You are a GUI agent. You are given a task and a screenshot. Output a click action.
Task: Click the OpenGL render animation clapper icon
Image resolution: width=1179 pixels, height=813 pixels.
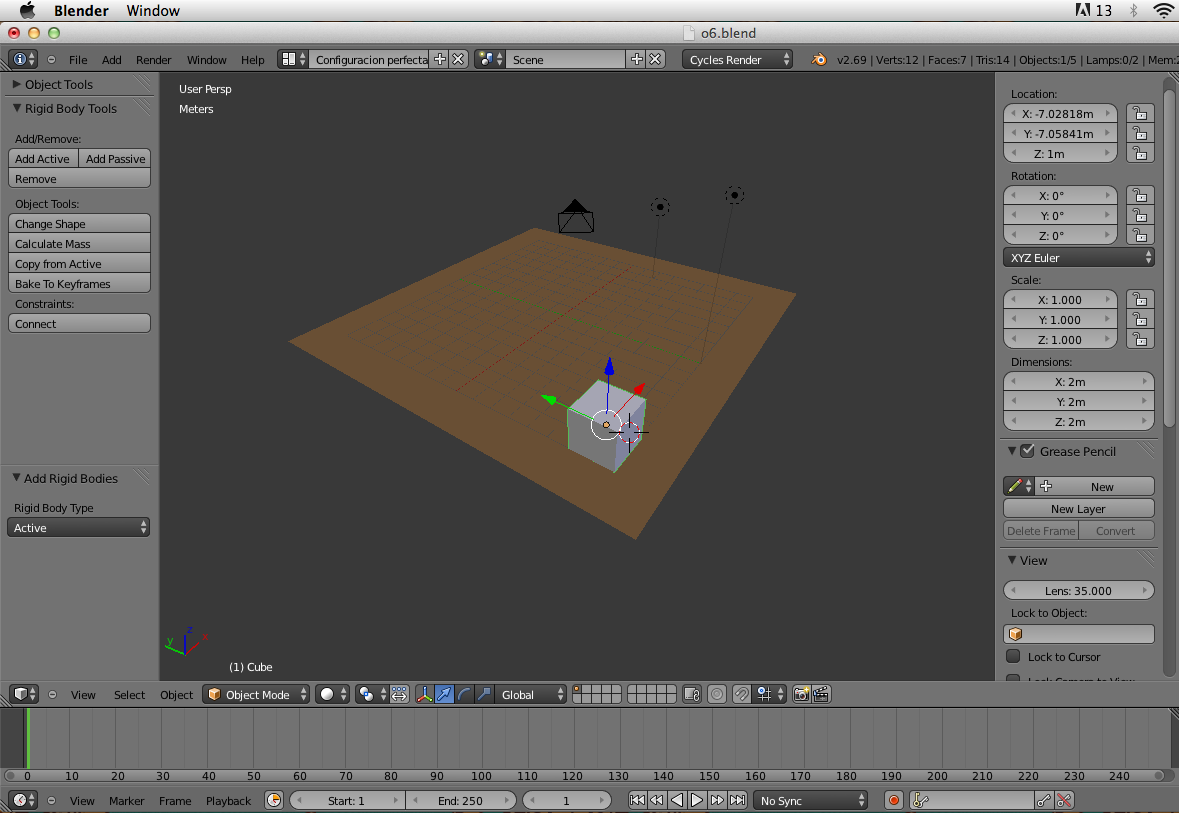(x=821, y=694)
